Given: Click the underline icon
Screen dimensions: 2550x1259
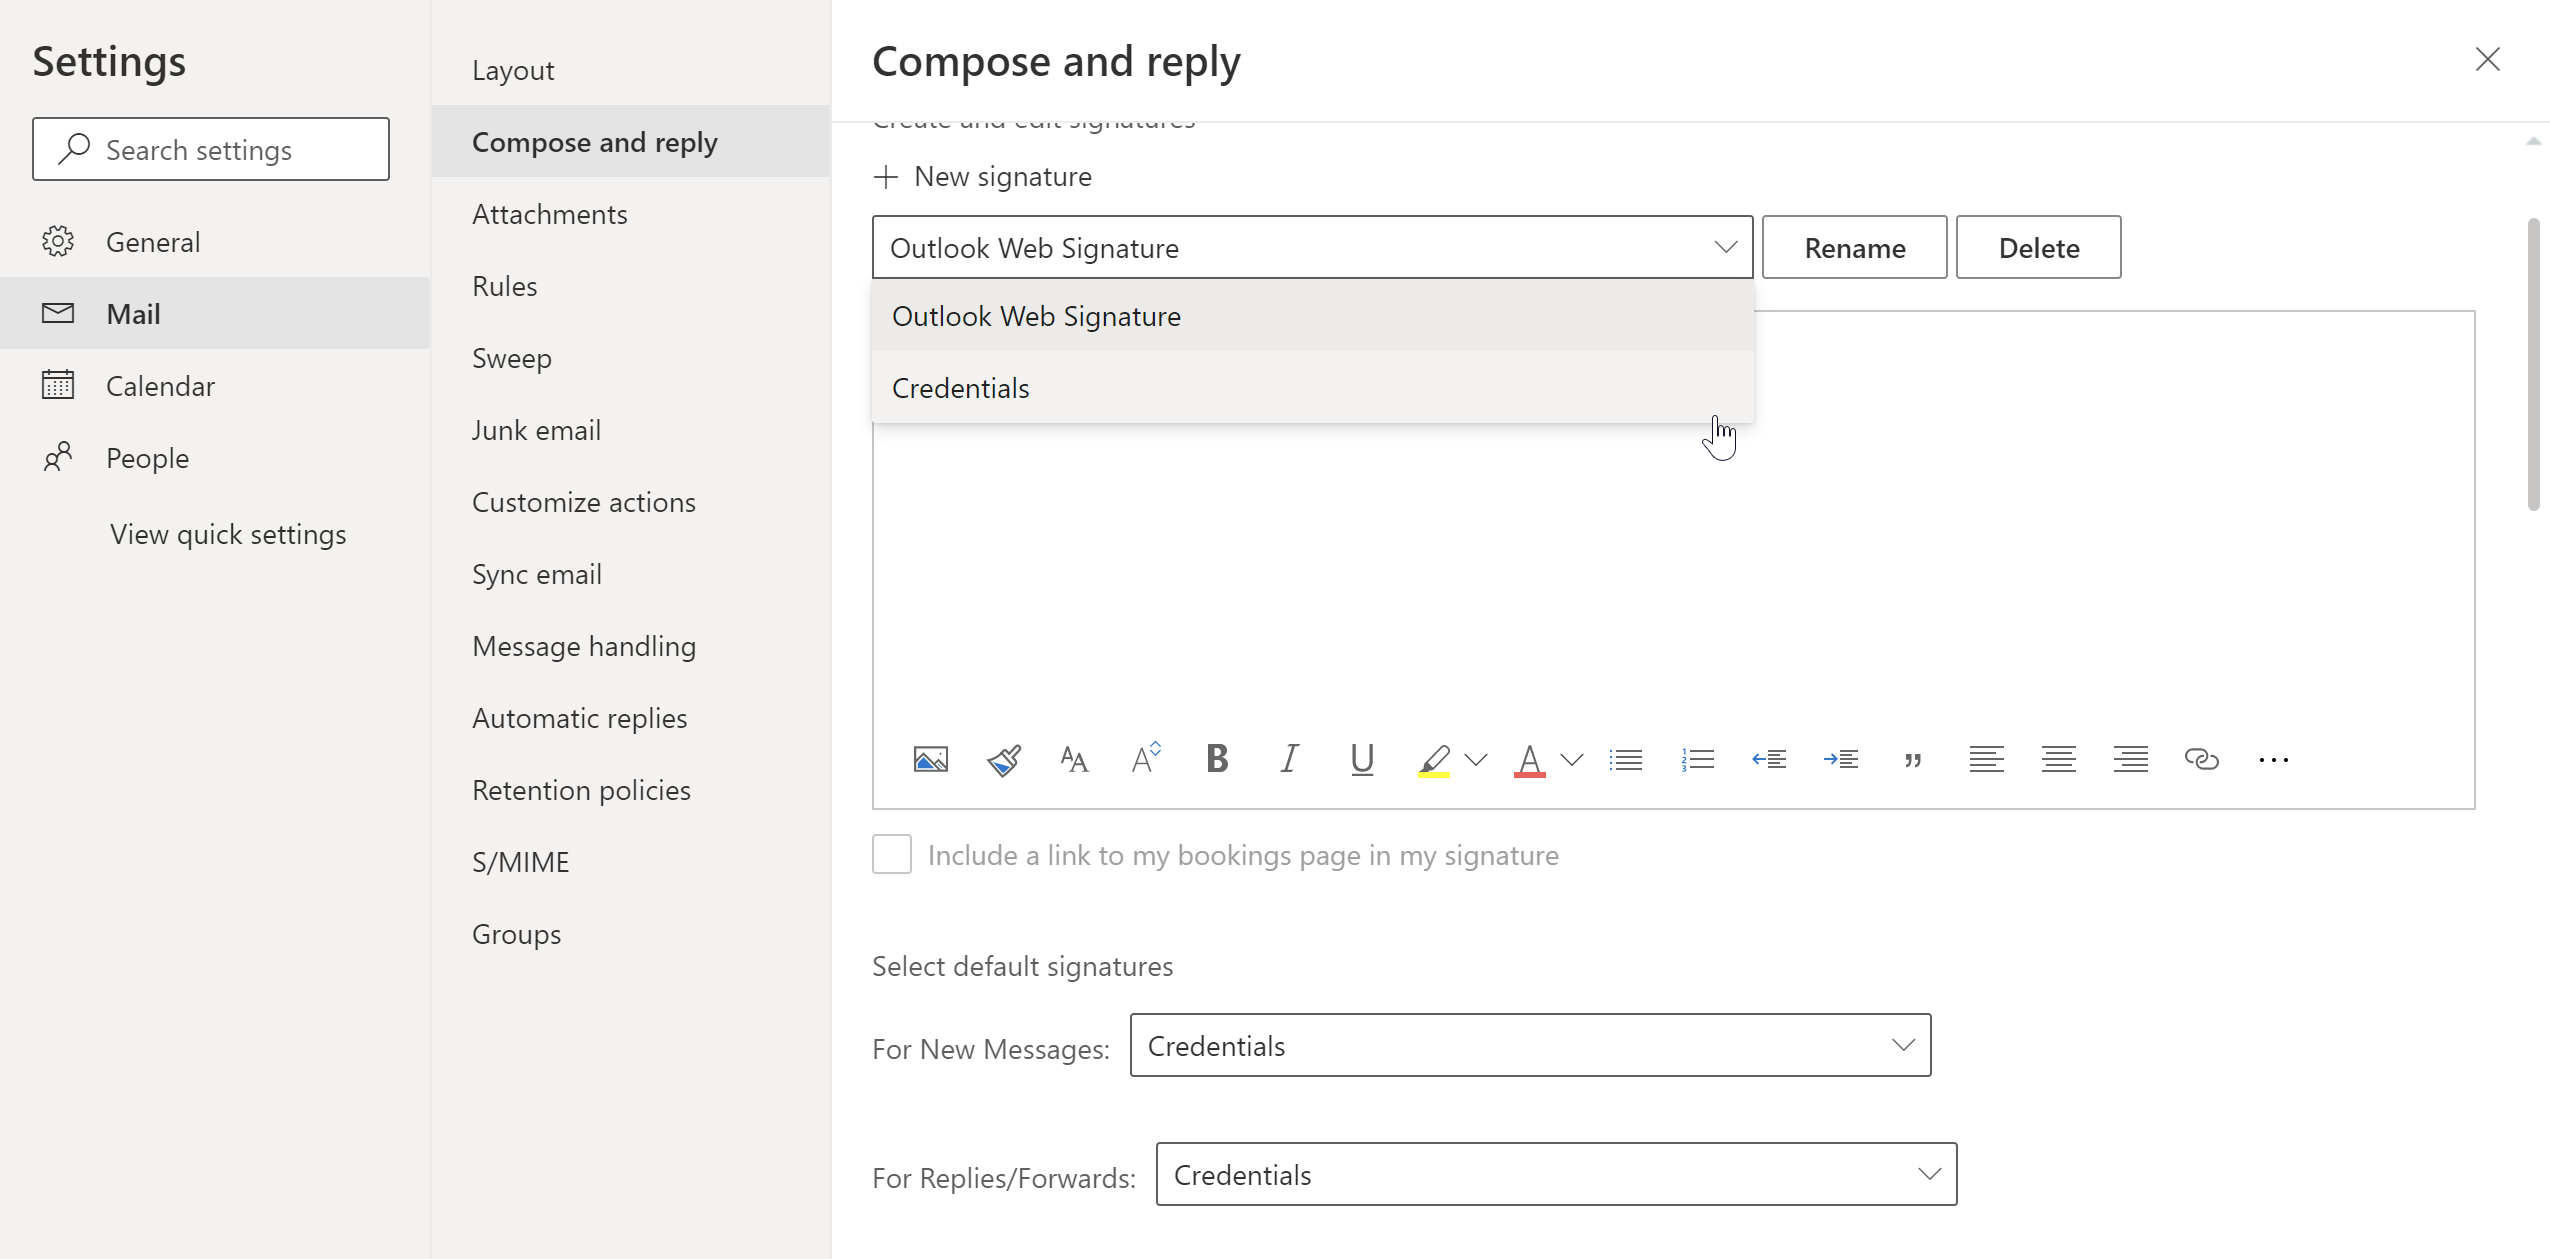Looking at the screenshot, I should click(x=1361, y=759).
